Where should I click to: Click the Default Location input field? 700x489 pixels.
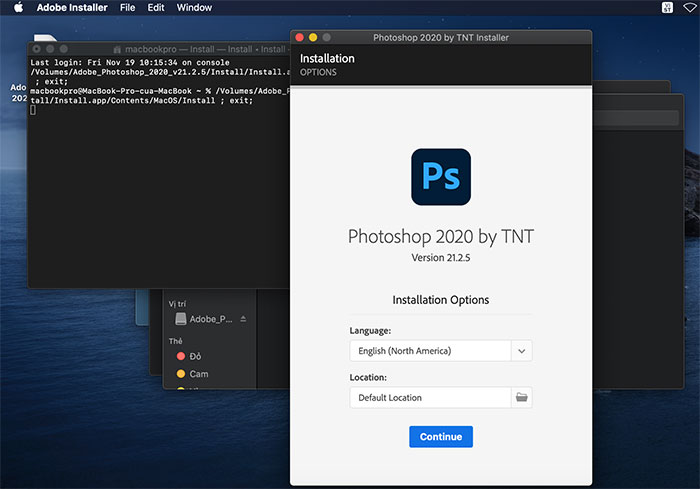[x=430, y=398]
